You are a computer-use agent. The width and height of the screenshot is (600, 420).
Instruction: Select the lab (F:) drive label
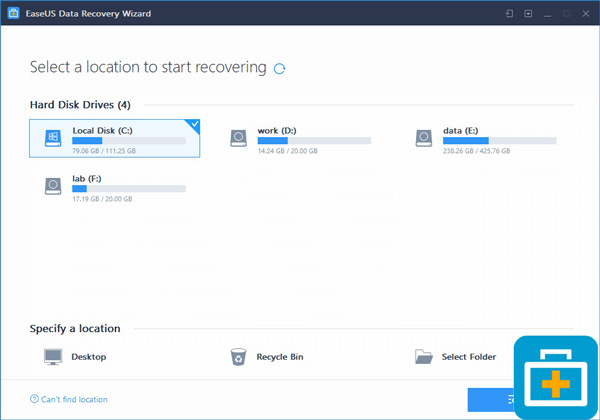coord(86,179)
